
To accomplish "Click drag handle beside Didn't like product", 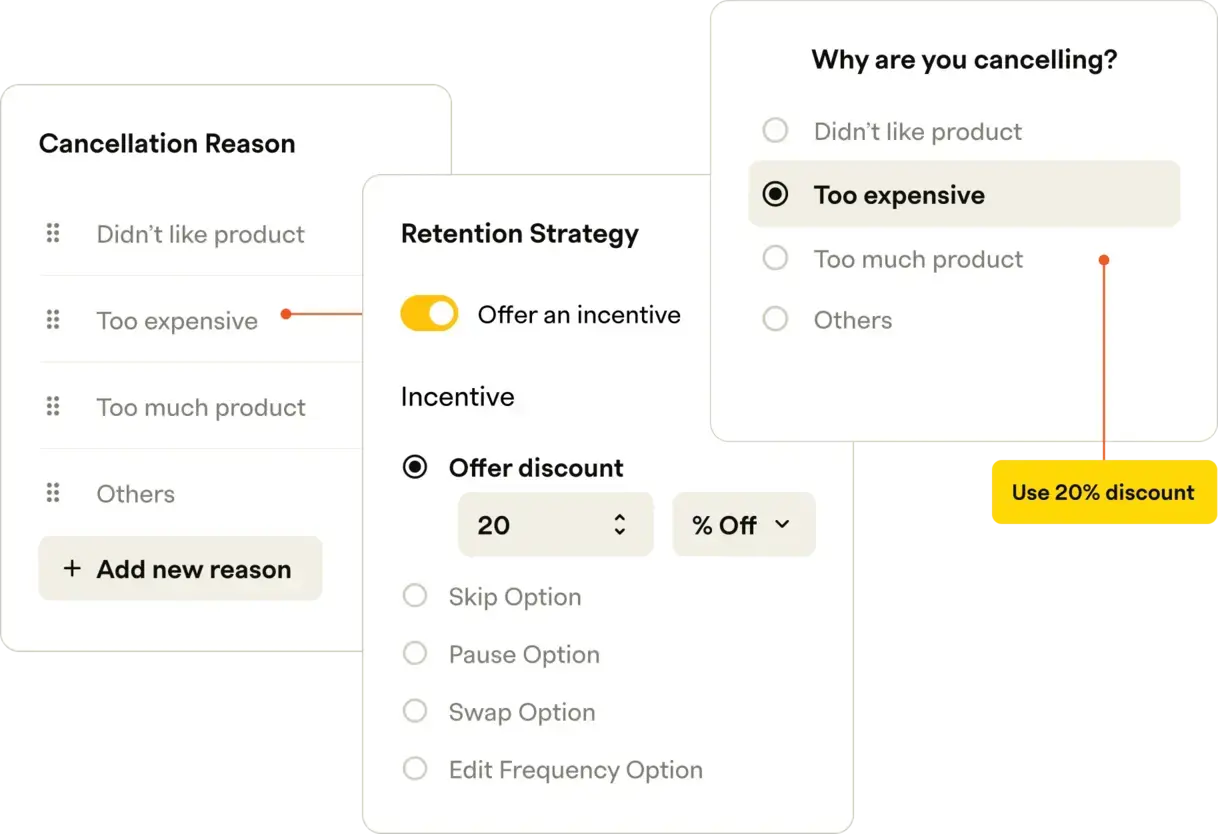I will click(x=53, y=234).
